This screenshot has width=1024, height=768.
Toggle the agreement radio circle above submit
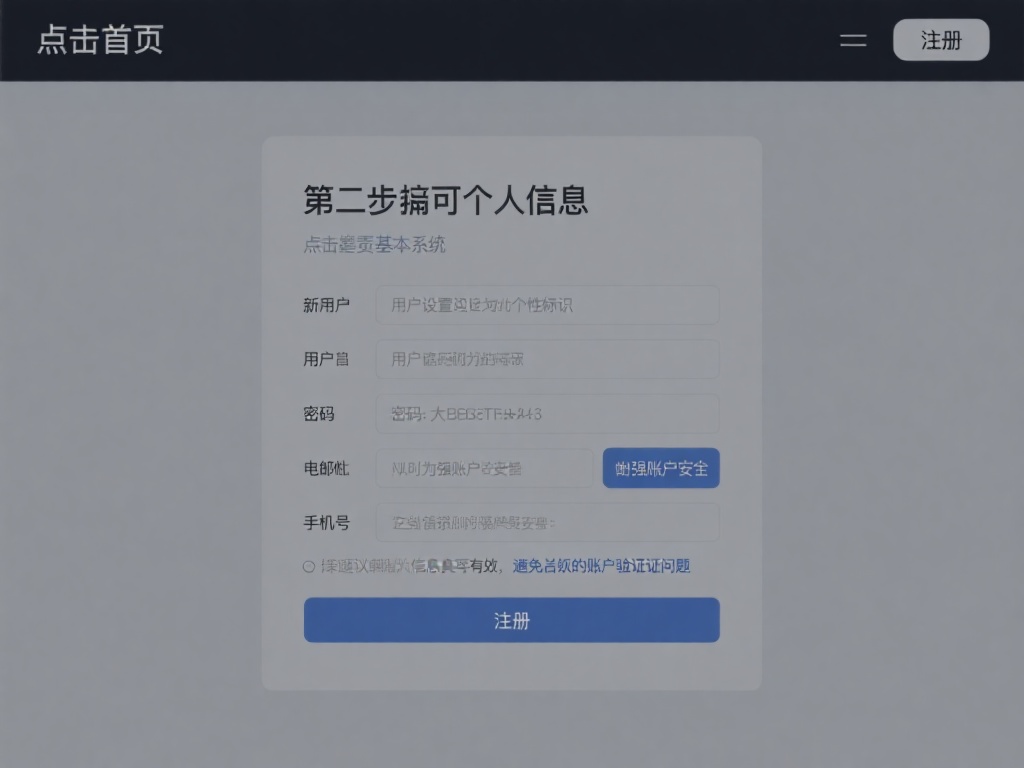(309, 566)
